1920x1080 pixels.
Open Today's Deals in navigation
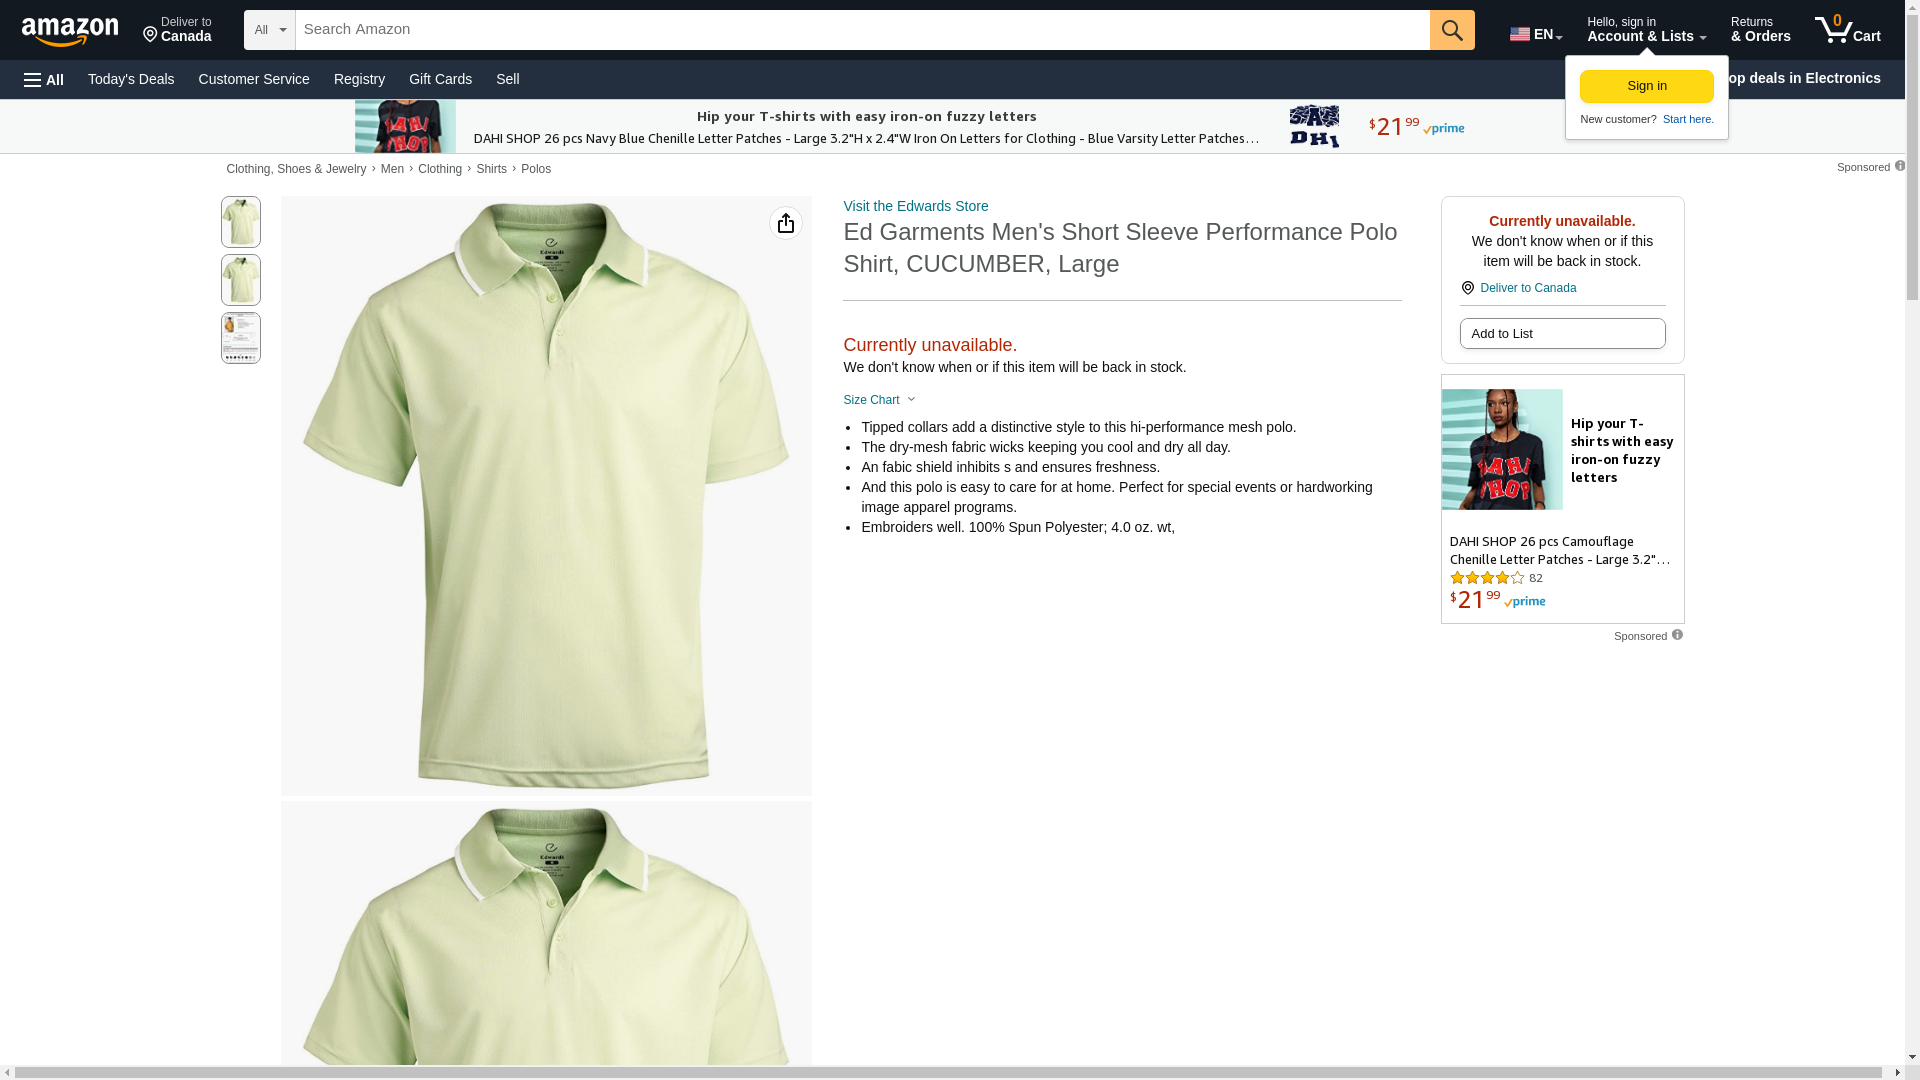[131, 79]
